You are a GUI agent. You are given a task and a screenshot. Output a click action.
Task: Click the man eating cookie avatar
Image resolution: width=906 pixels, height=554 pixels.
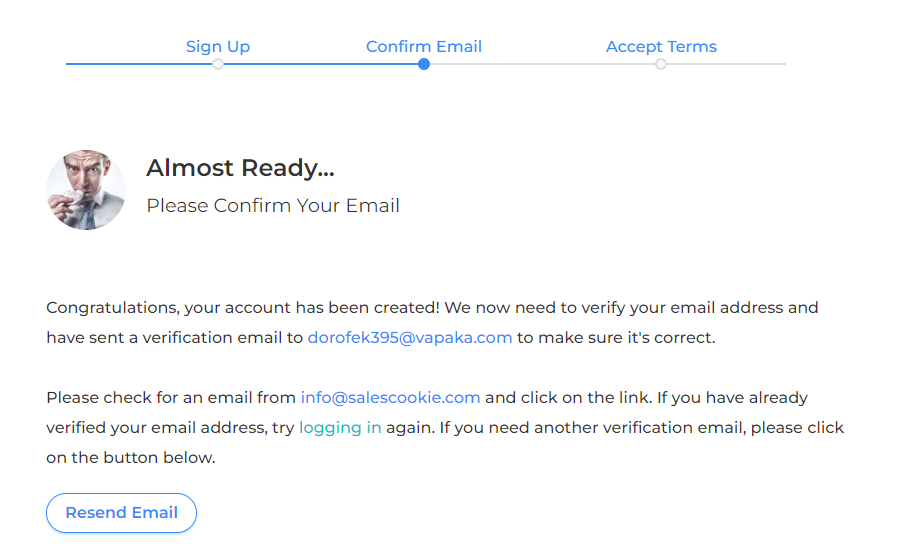86,190
